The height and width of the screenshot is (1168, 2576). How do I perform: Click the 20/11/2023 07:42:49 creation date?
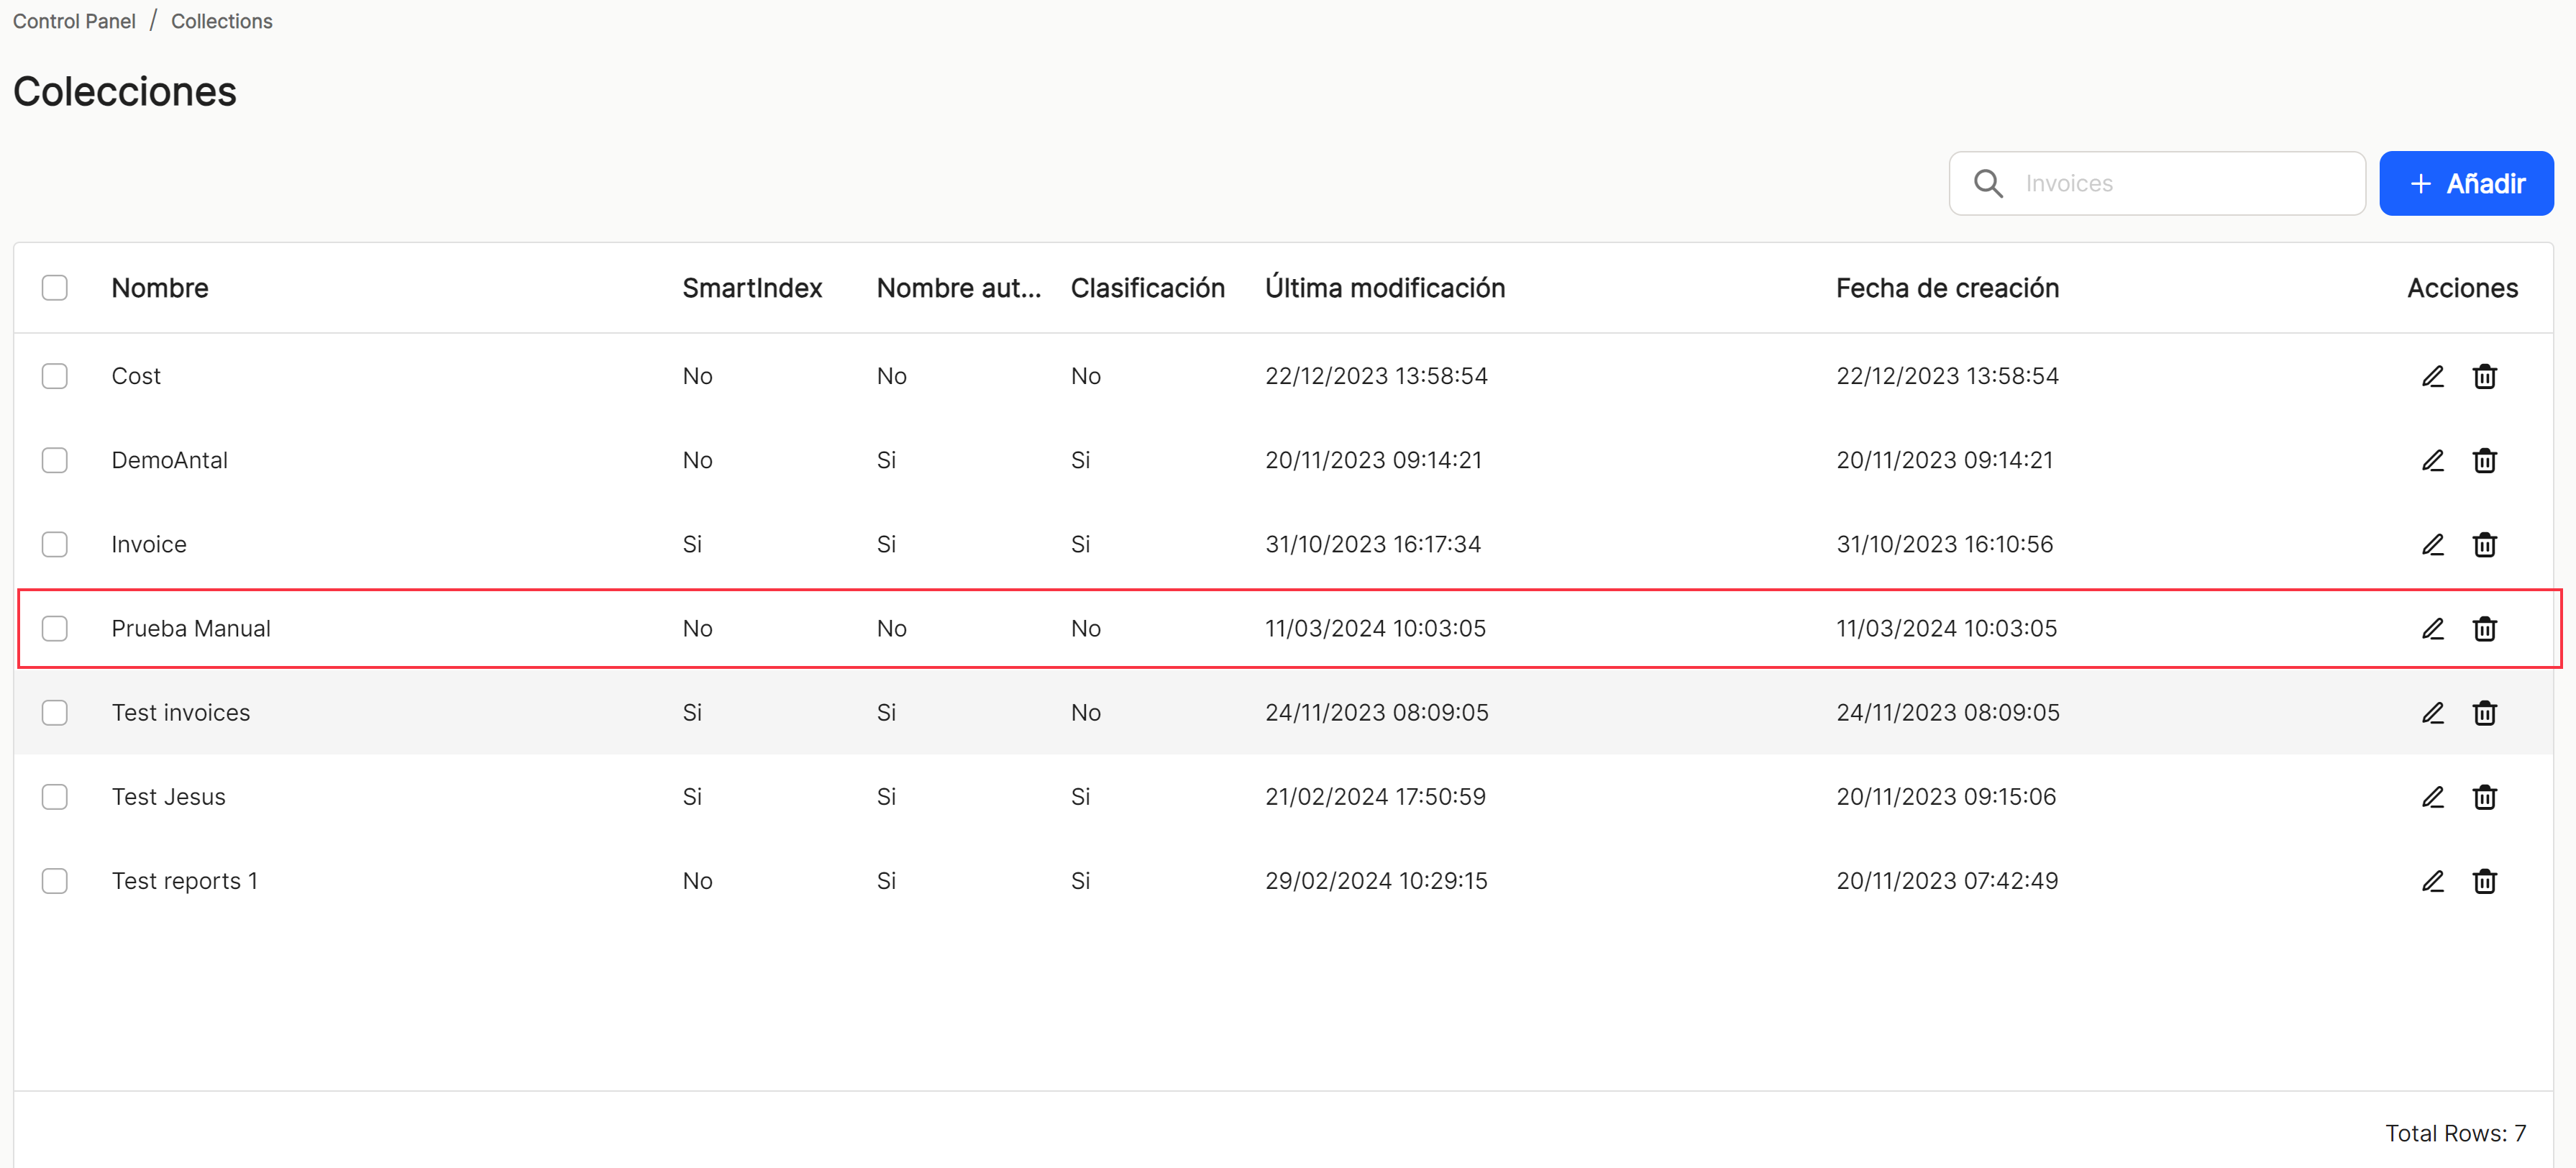pos(1947,880)
